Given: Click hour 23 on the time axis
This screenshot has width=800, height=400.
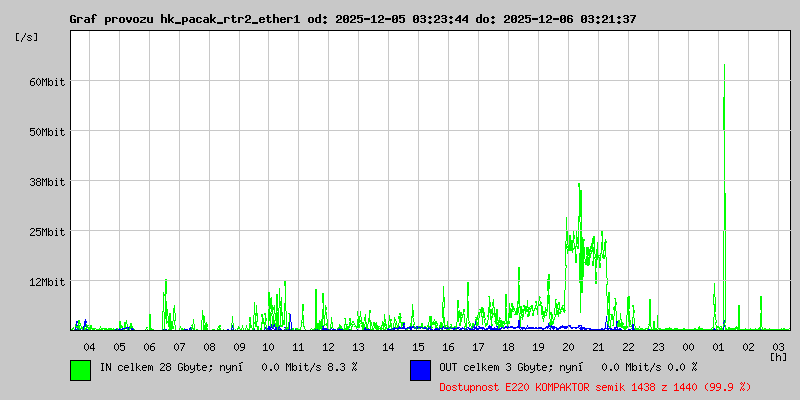Looking at the screenshot, I should 658,346.
